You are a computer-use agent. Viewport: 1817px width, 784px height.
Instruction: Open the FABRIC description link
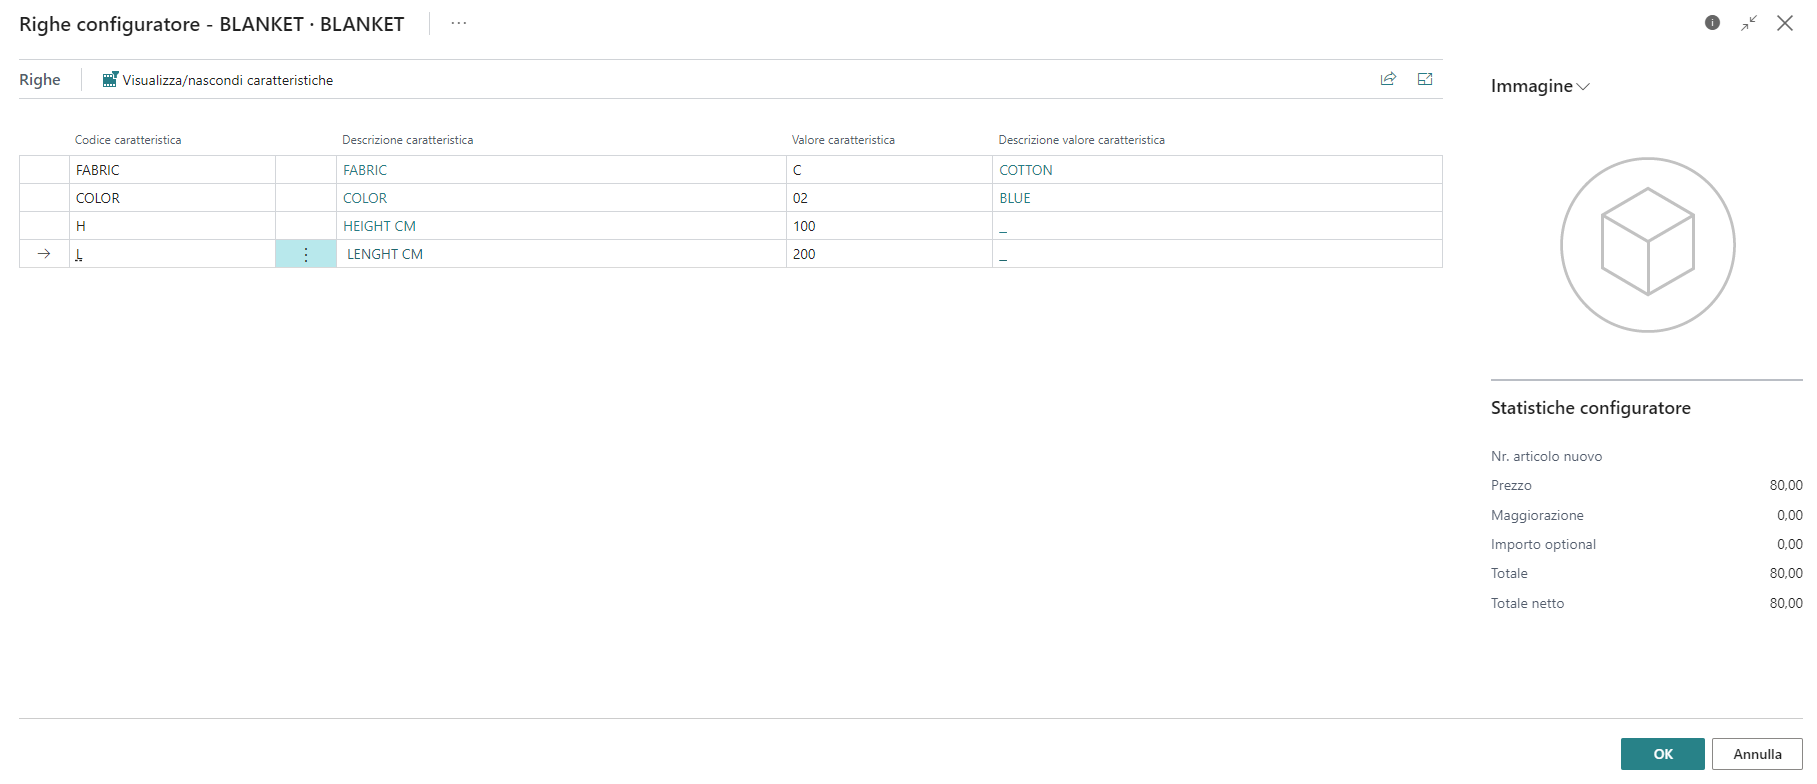tap(365, 171)
